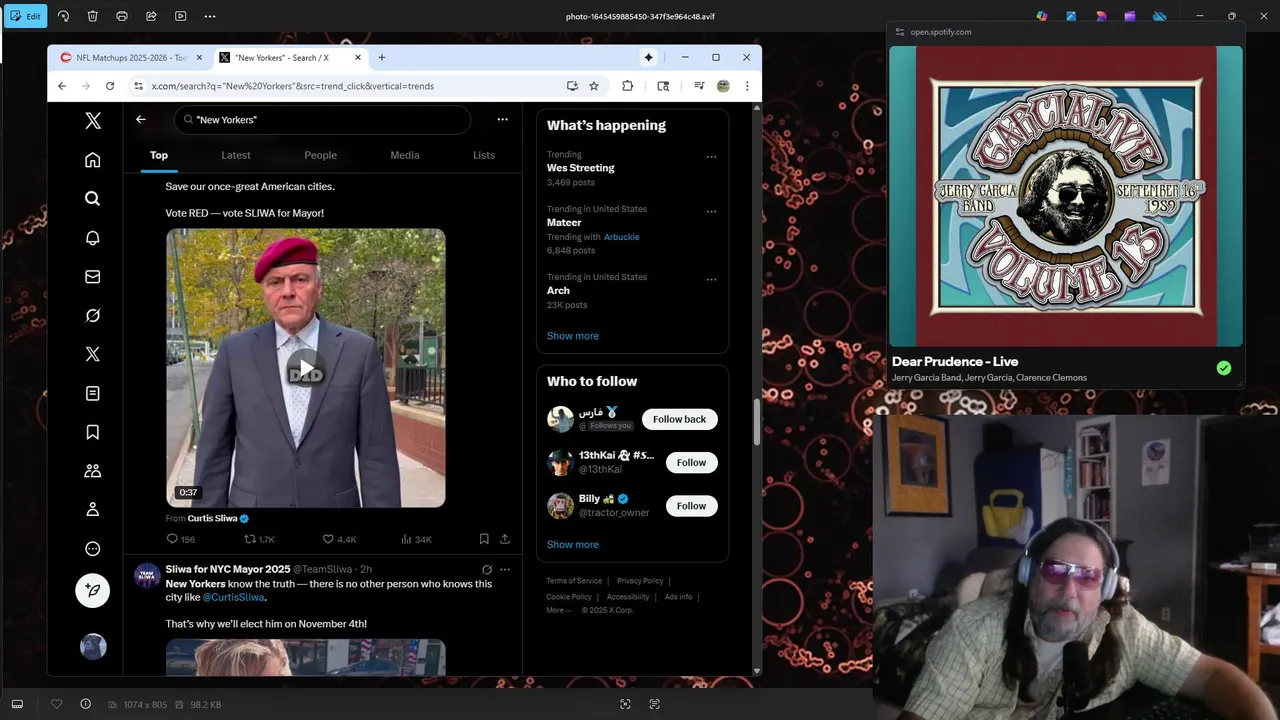Open Communities people icon in X sidebar
The width and height of the screenshot is (1280, 720).
point(93,470)
